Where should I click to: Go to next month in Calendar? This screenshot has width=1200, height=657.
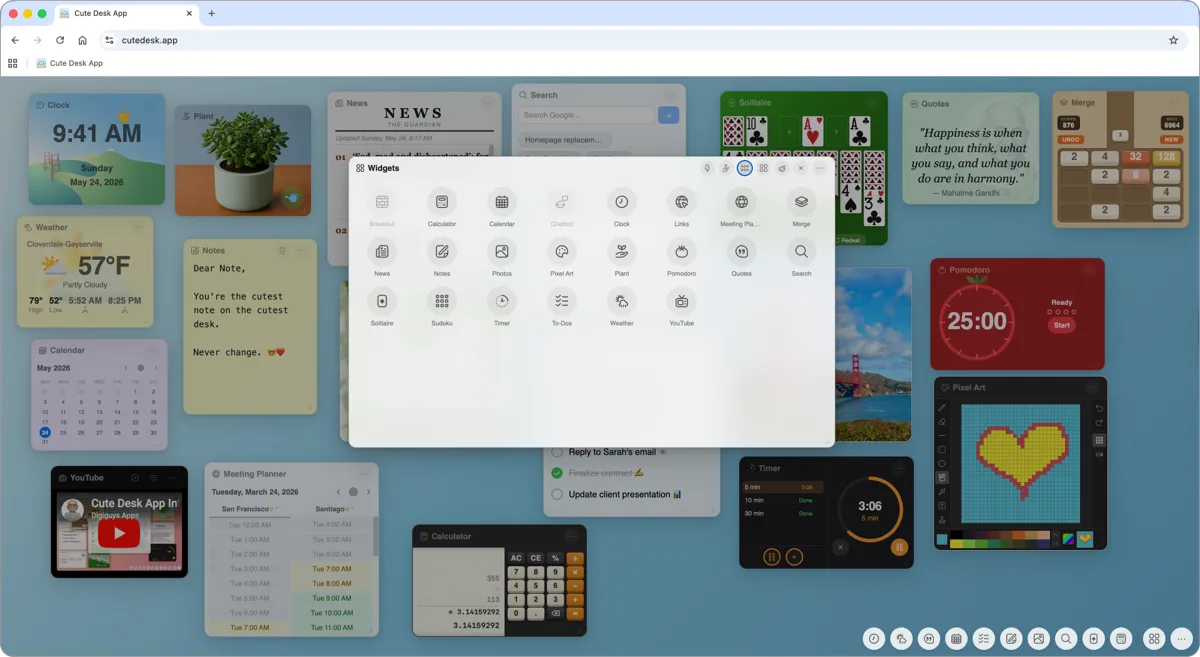click(155, 368)
